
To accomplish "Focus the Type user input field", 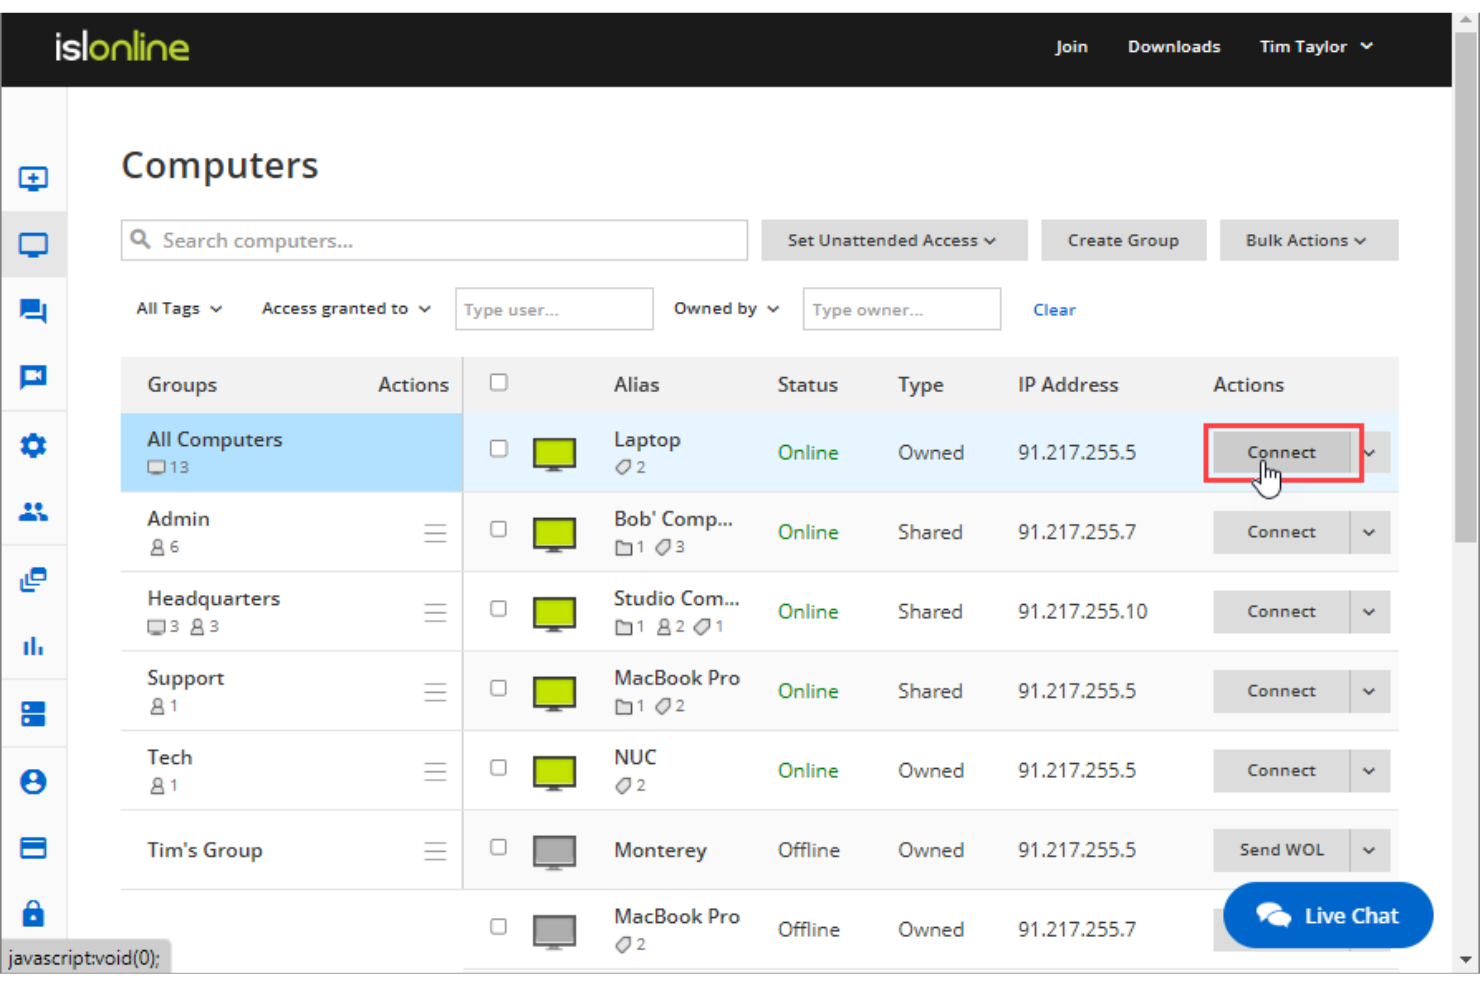I will (554, 309).
